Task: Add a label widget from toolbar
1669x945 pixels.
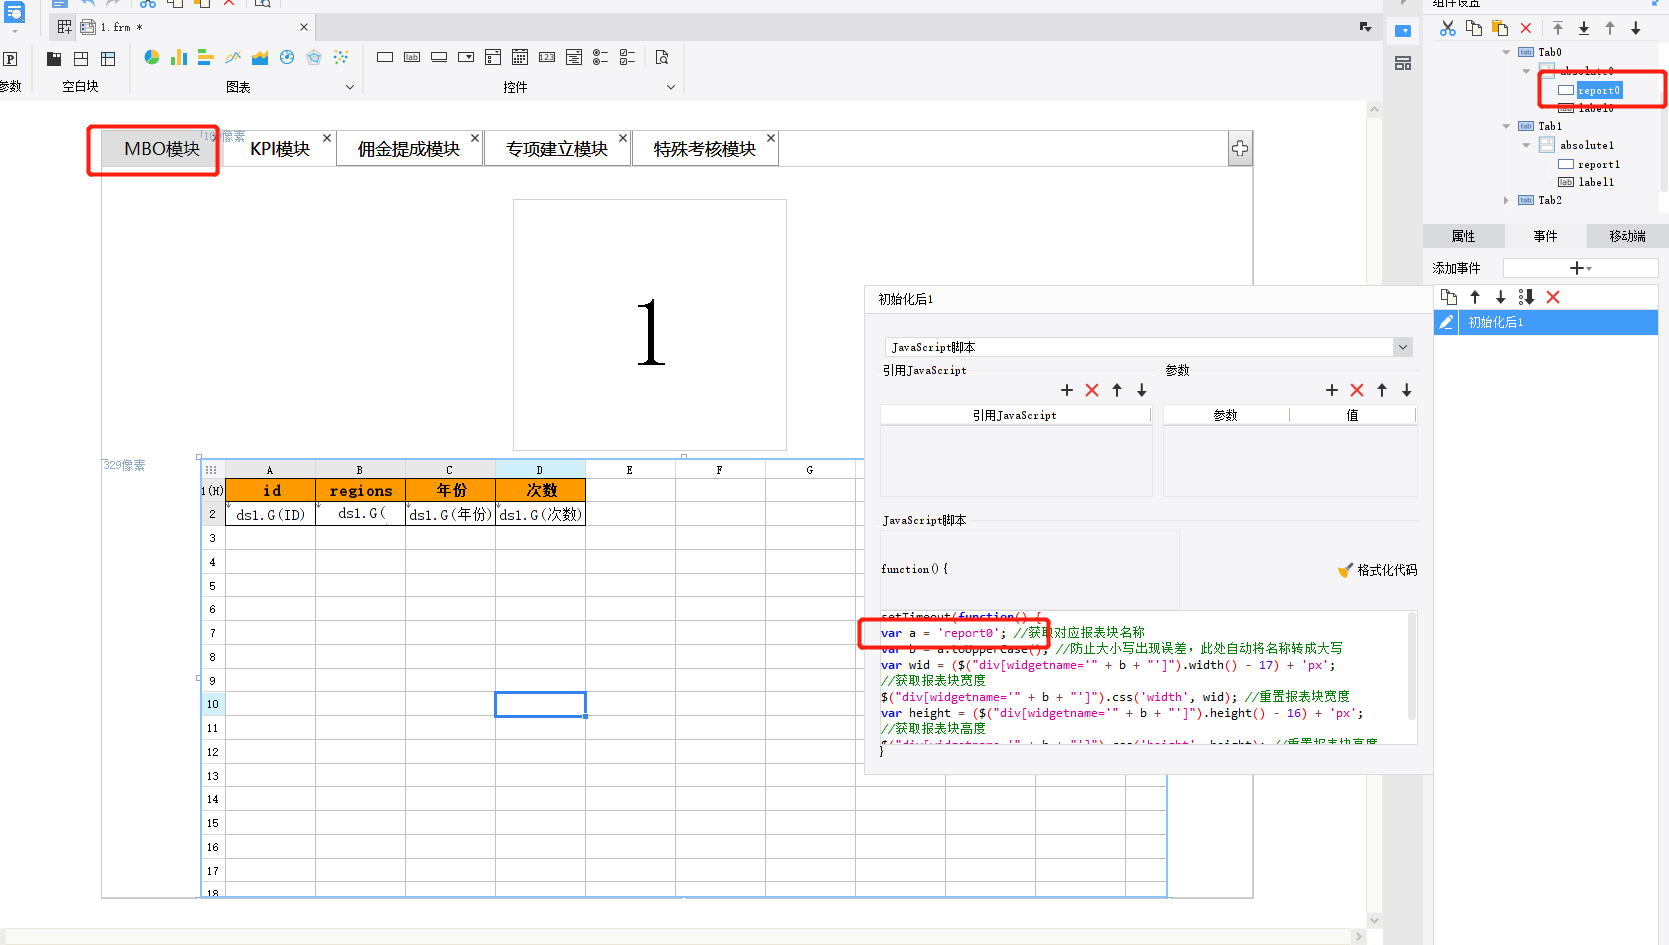Action: [412, 57]
